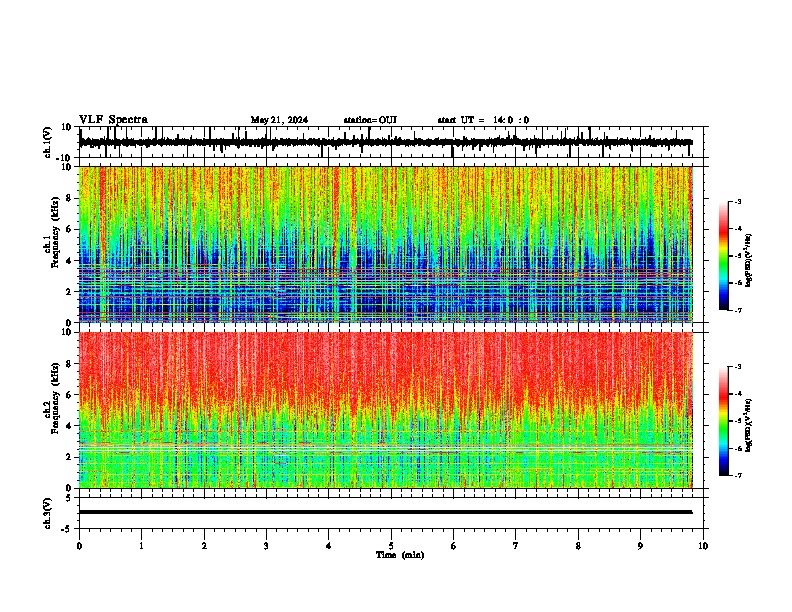Click the ch.1 spectrogram '8' kHz tick label
The height and width of the screenshot is (612, 792).
pyautogui.click(x=70, y=198)
